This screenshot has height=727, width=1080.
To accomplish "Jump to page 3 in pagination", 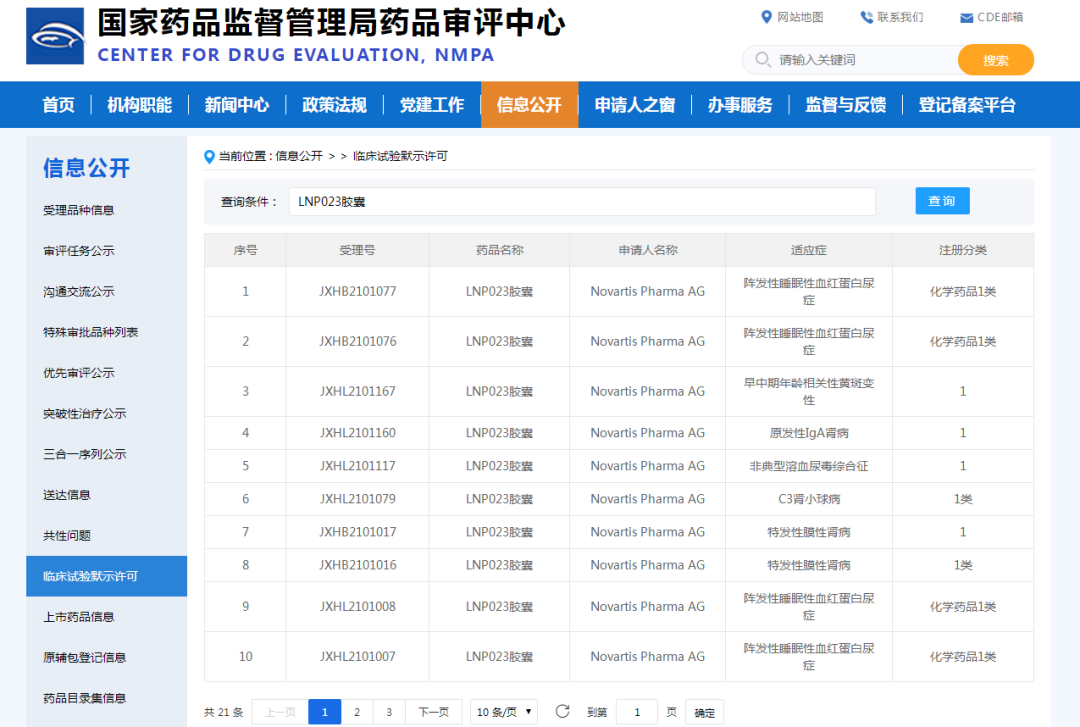I will [x=388, y=711].
